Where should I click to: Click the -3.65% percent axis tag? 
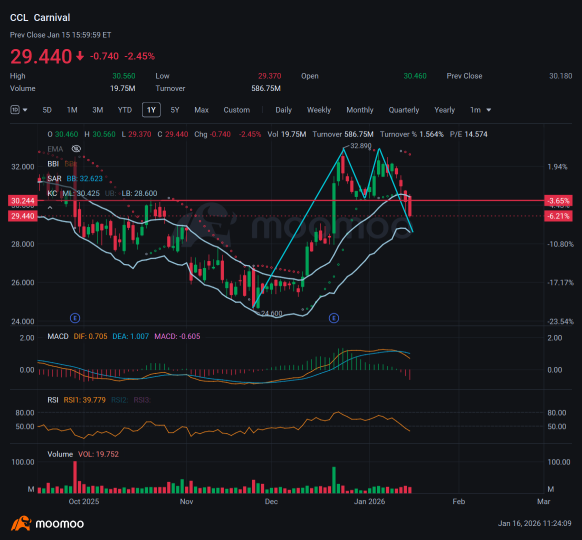pos(558,201)
